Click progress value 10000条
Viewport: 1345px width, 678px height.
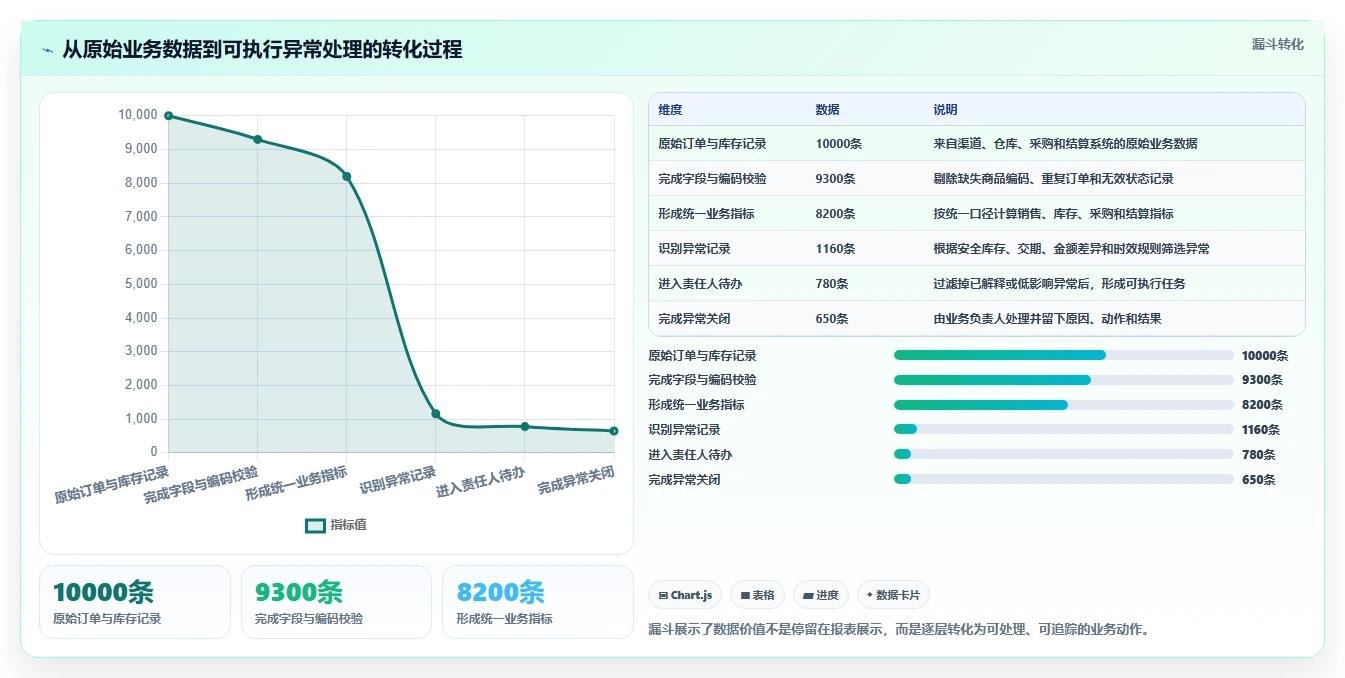pyautogui.click(x=1265, y=356)
